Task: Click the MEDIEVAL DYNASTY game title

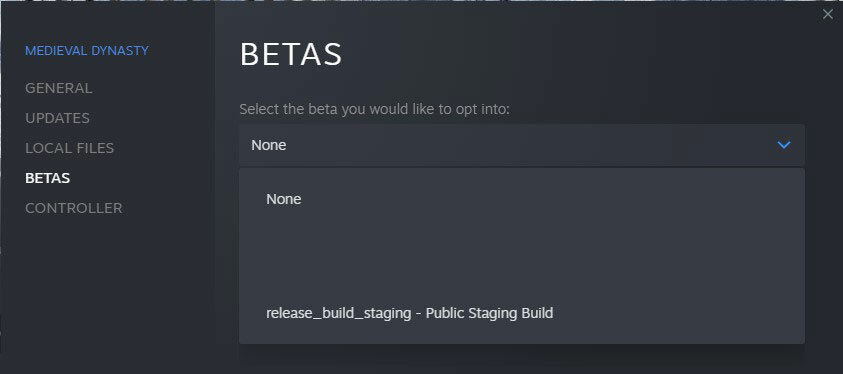Action: (x=87, y=51)
